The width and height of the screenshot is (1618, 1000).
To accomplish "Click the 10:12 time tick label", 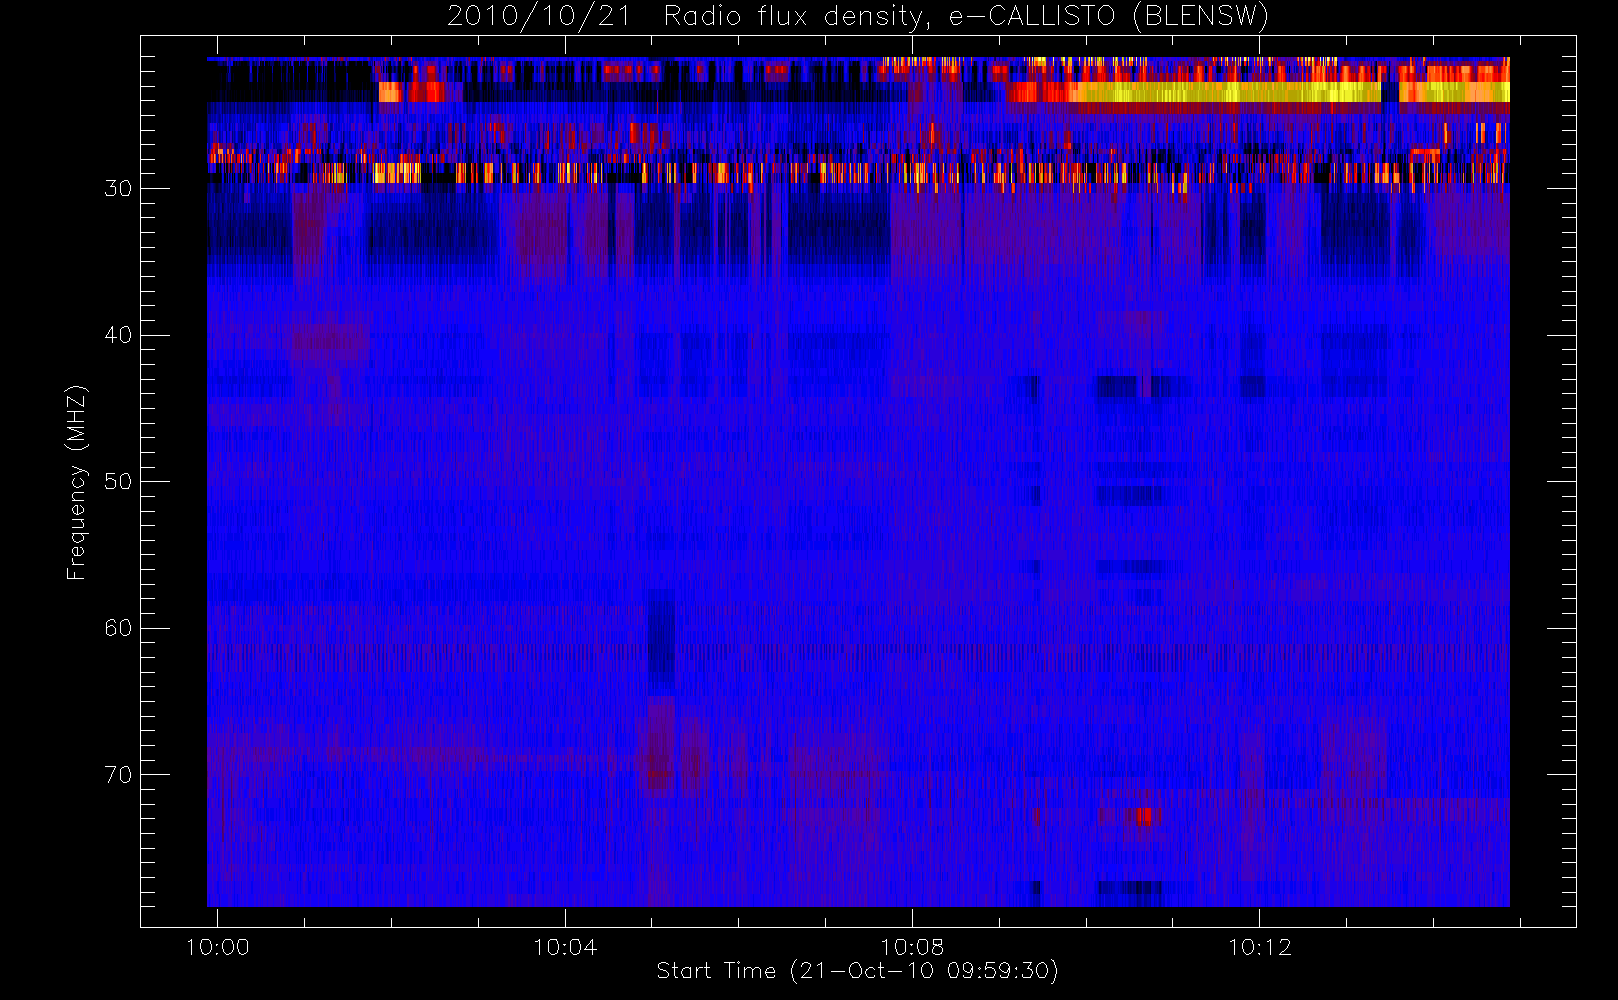I will (x=1259, y=947).
